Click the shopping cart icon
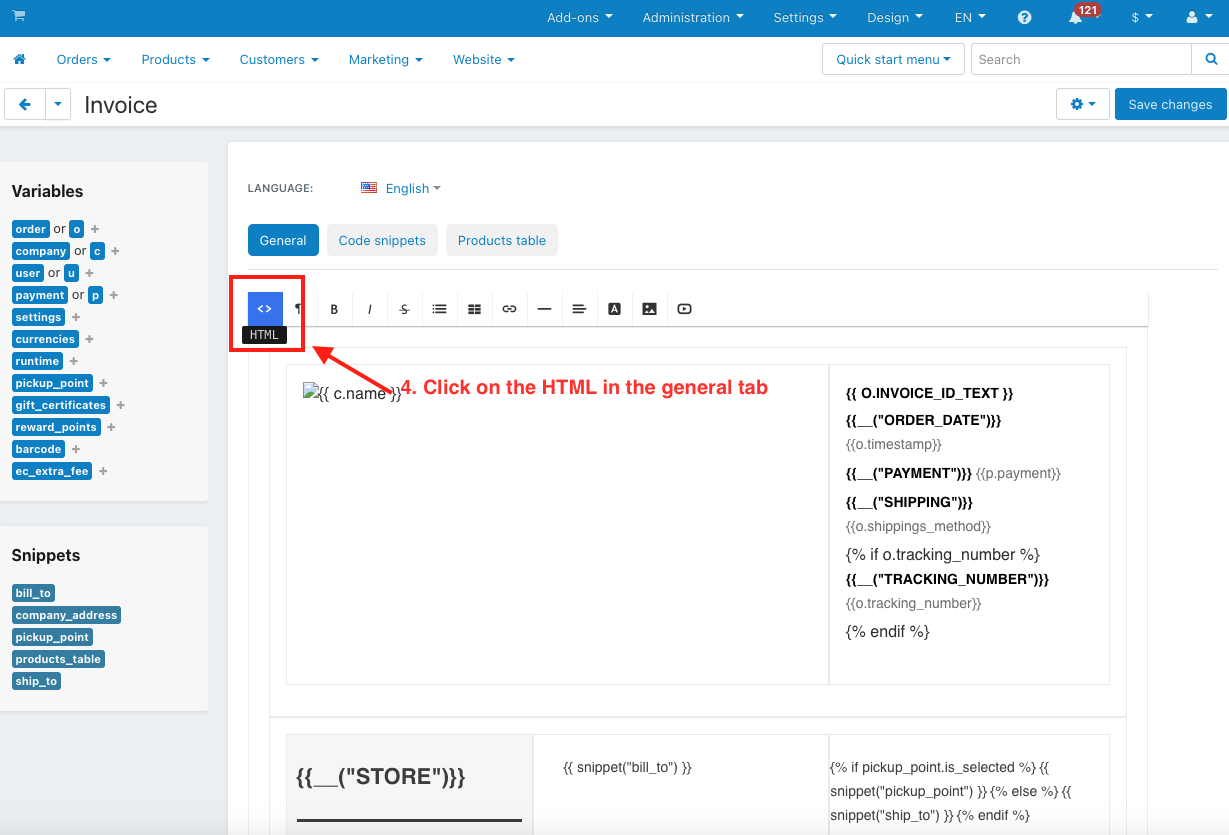Image resolution: width=1229 pixels, height=835 pixels. click(19, 17)
